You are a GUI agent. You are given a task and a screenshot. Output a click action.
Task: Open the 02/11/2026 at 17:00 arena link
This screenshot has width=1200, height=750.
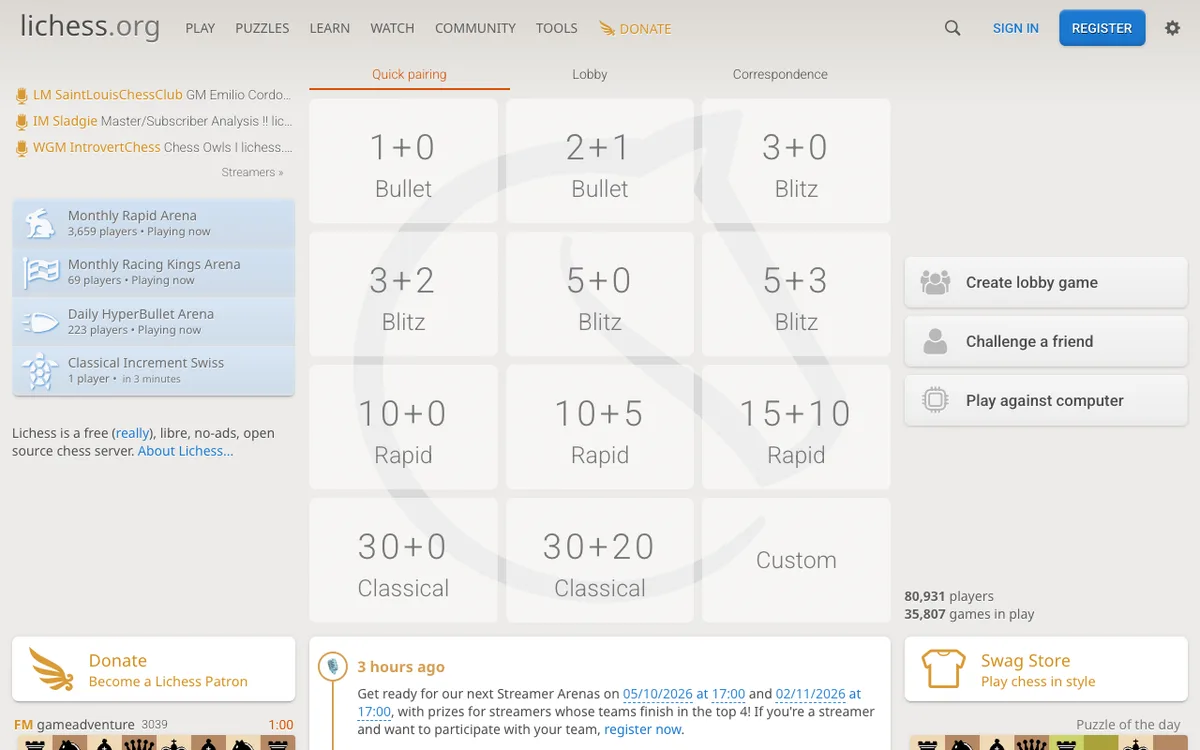pos(609,702)
